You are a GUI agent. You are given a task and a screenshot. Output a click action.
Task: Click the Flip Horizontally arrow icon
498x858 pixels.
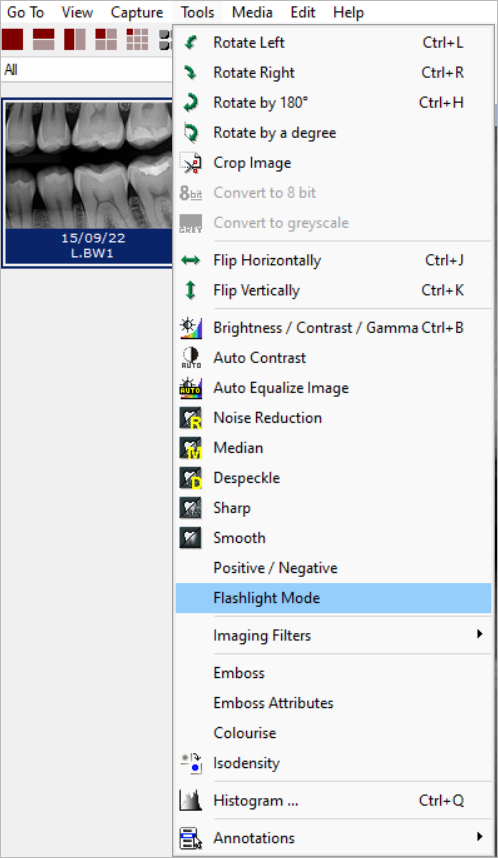pyautogui.click(x=190, y=260)
